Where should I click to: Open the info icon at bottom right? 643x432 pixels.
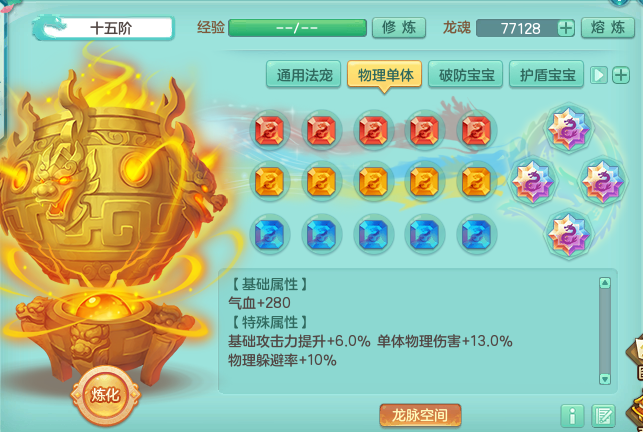coord(572,416)
